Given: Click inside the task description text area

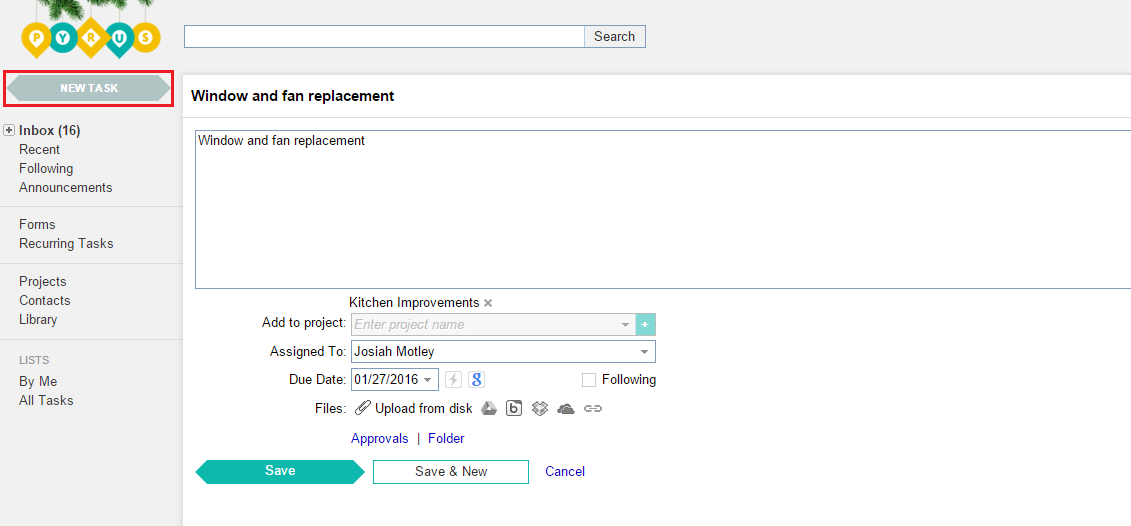Looking at the screenshot, I should [x=663, y=209].
